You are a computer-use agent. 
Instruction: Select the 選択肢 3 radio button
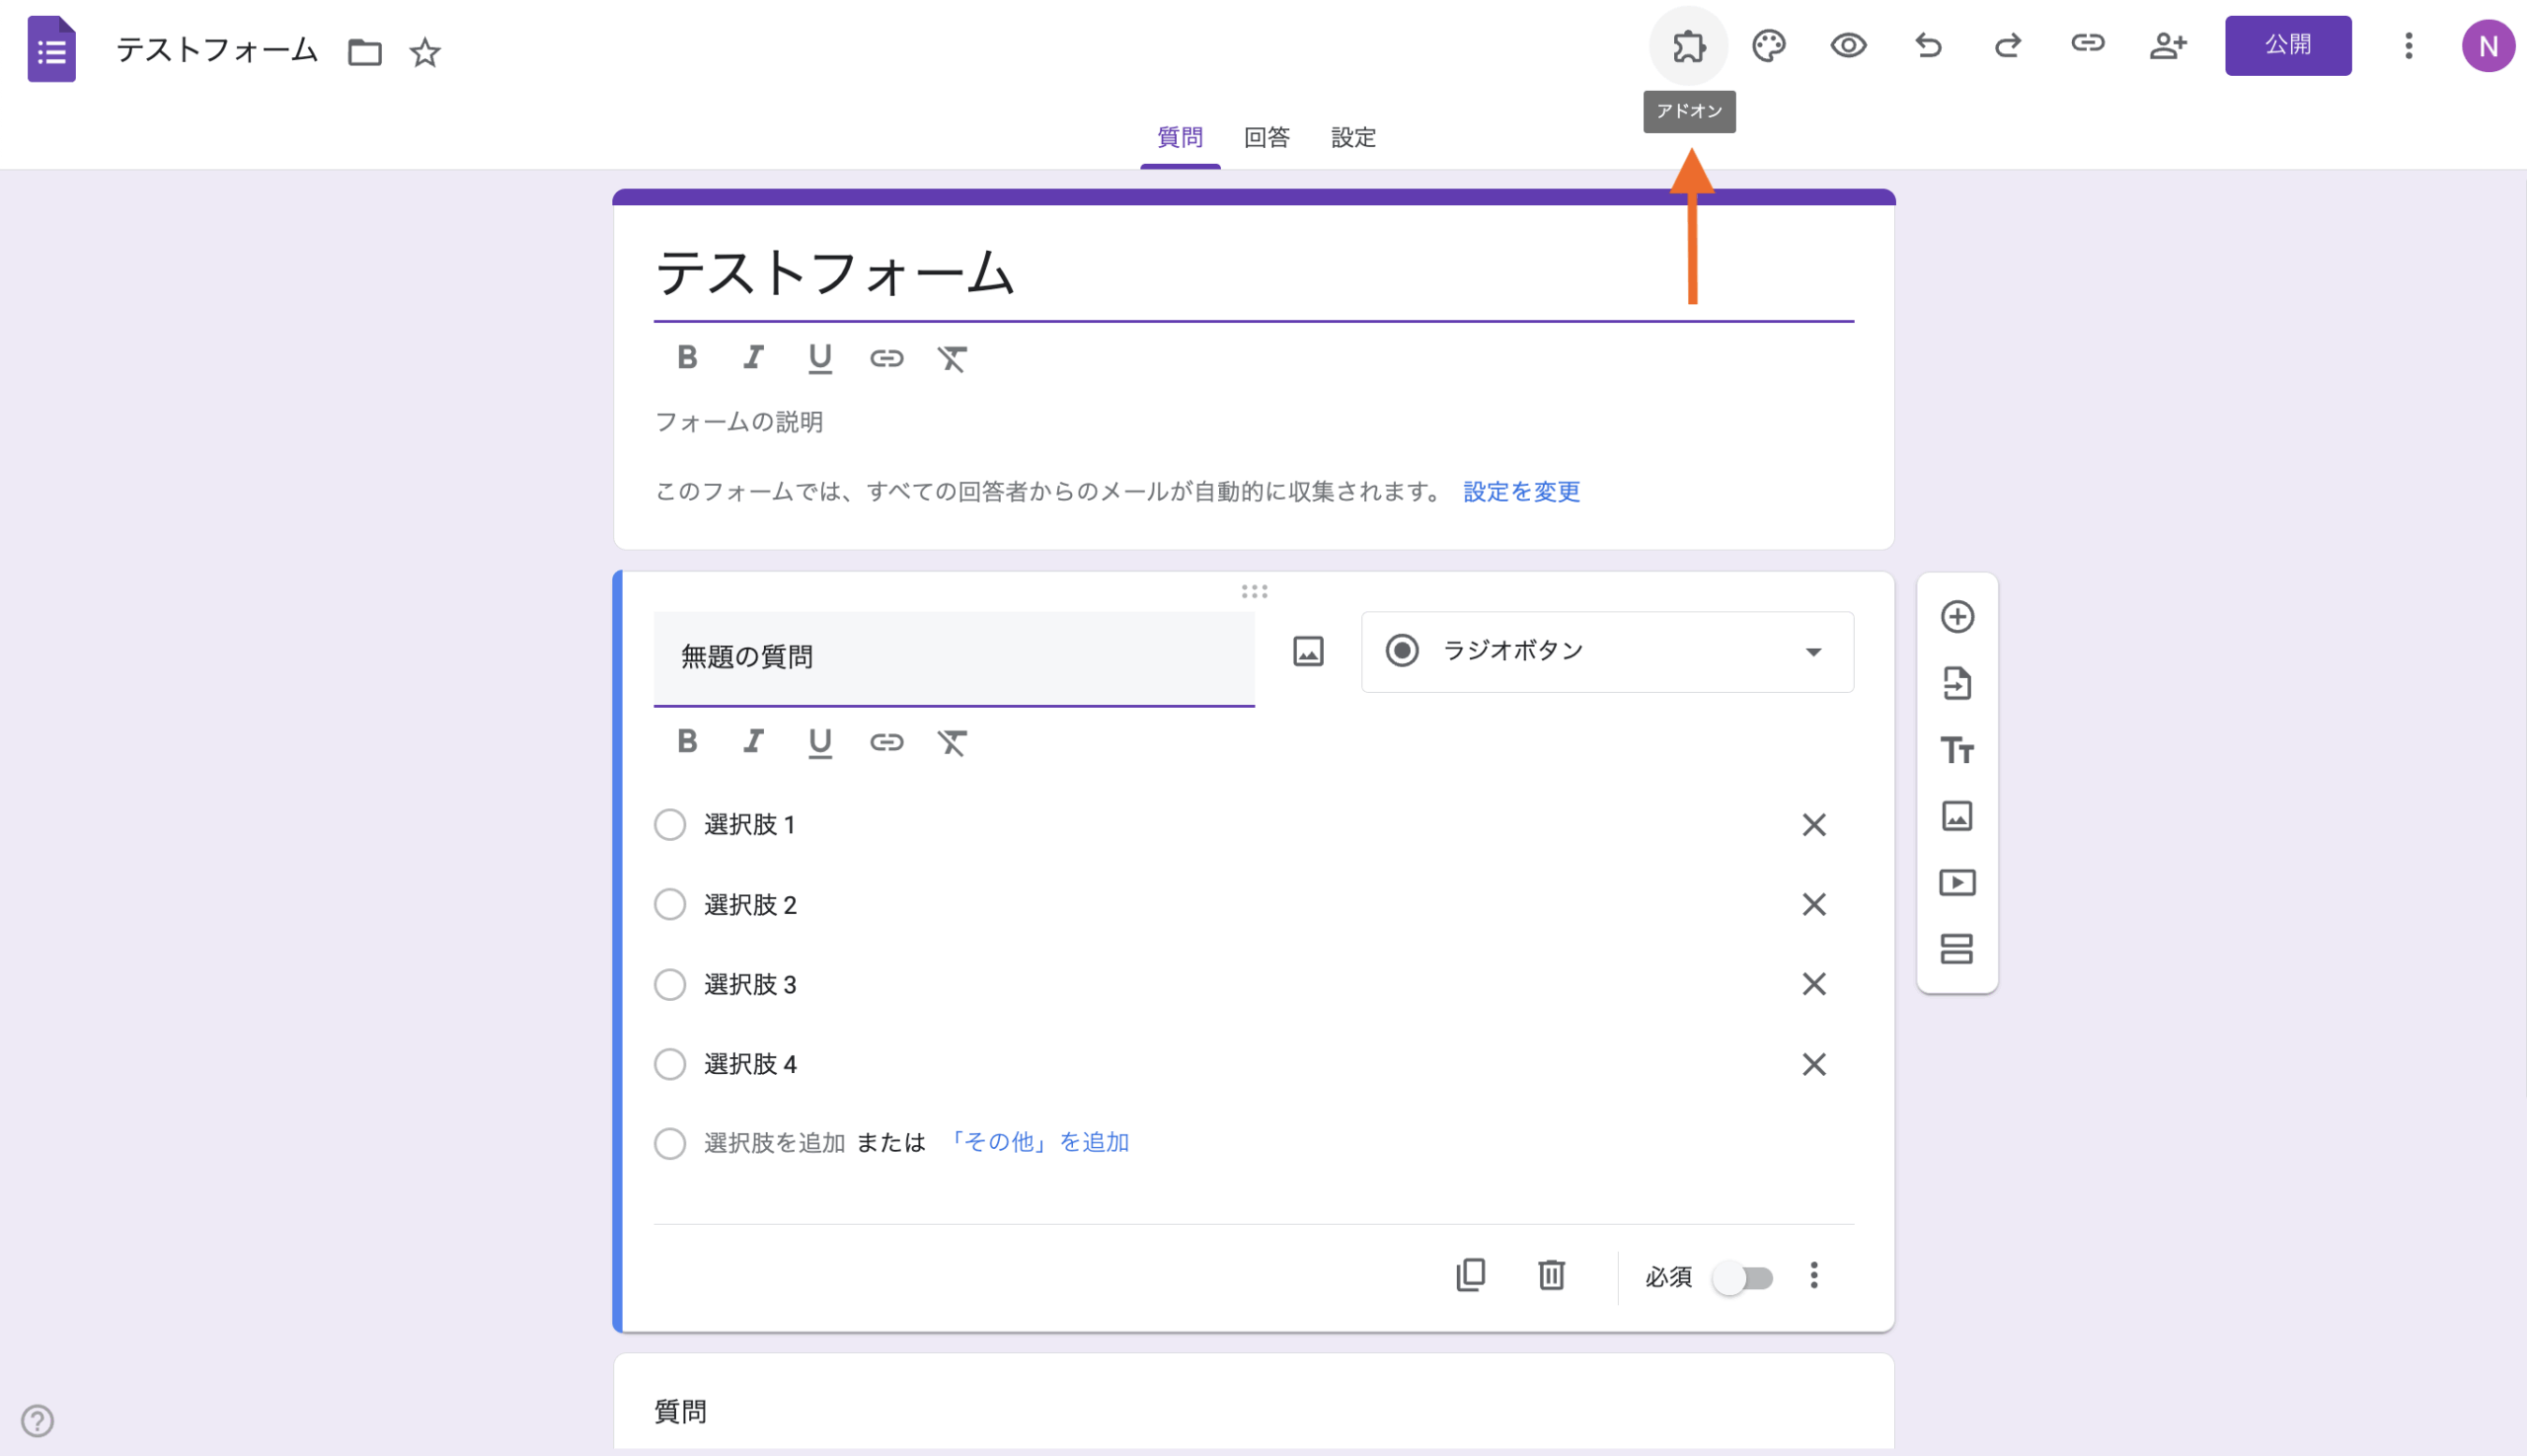point(670,984)
